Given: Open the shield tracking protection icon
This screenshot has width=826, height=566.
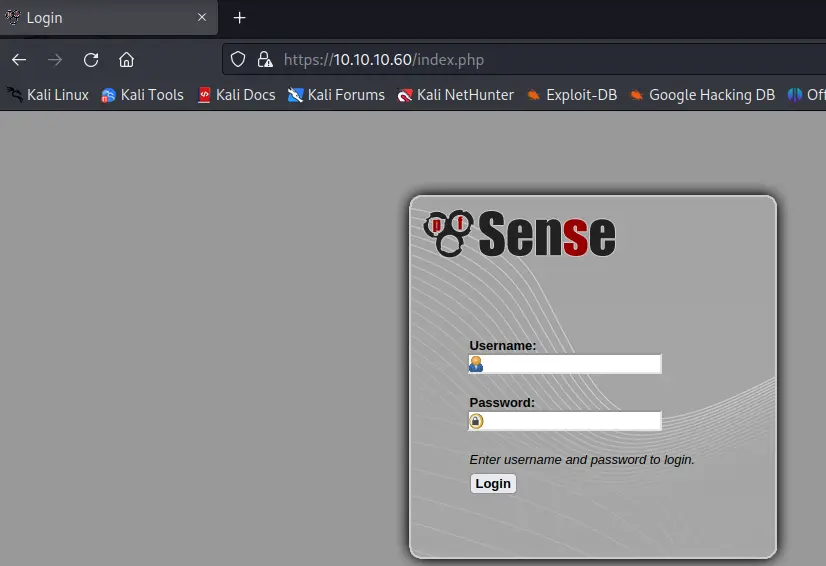Looking at the screenshot, I should tap(238, 60).
